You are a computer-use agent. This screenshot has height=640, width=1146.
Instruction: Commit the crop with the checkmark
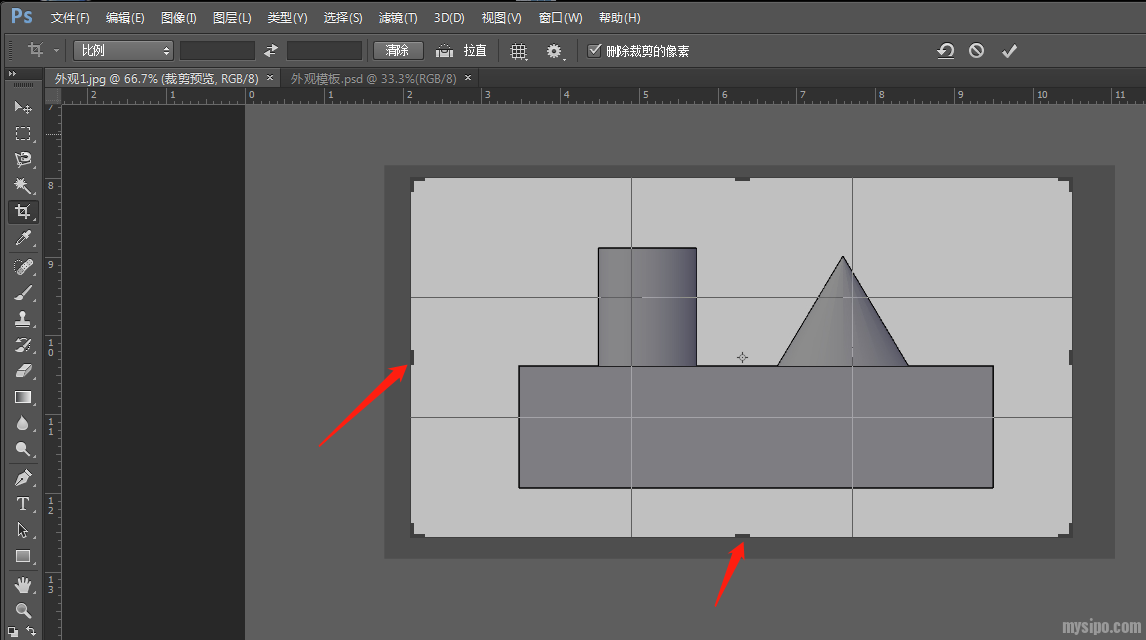[1009, 51]
